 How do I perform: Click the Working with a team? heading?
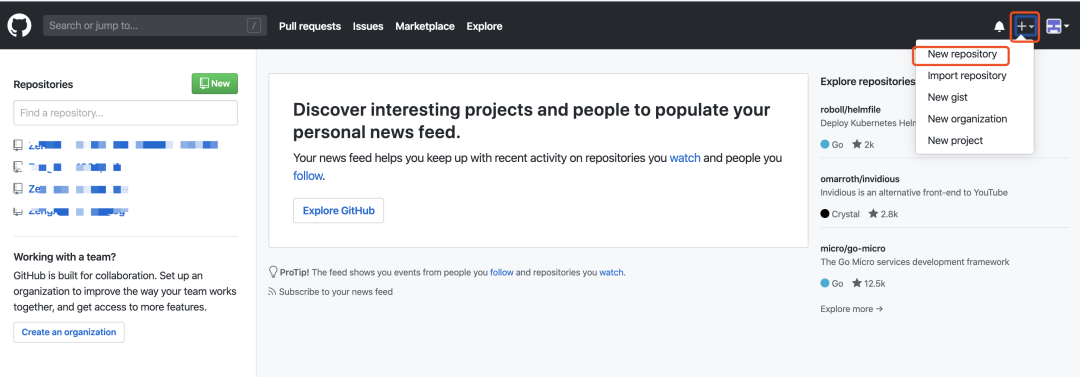coord(65,257)
